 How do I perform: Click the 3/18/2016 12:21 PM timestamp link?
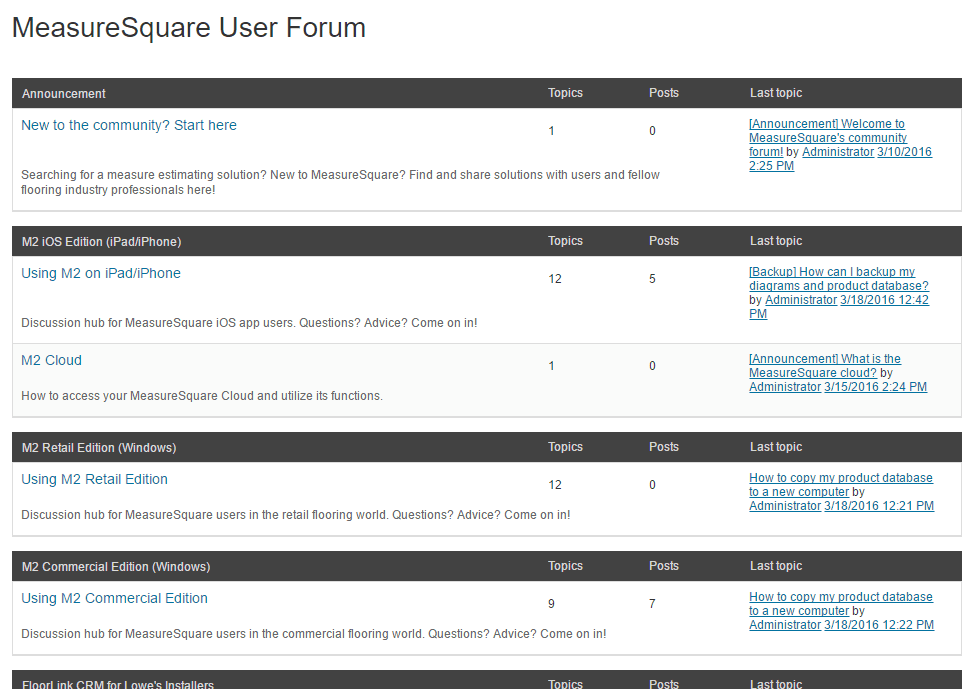[x=878, y=506]
